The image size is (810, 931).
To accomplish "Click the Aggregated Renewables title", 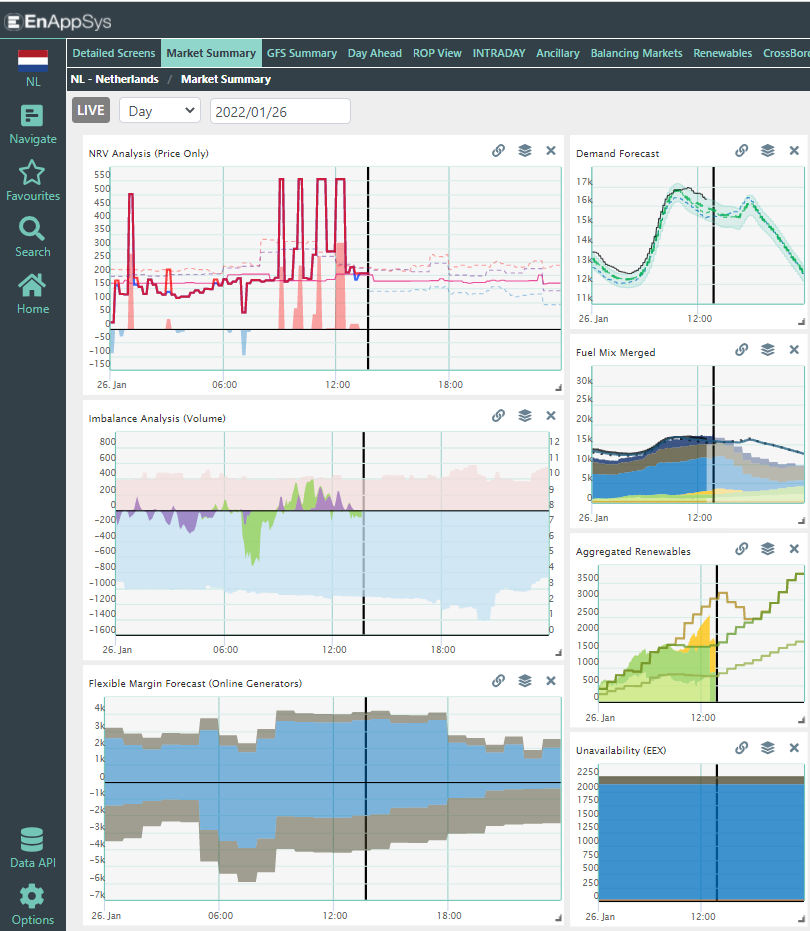I will point(633,551).
